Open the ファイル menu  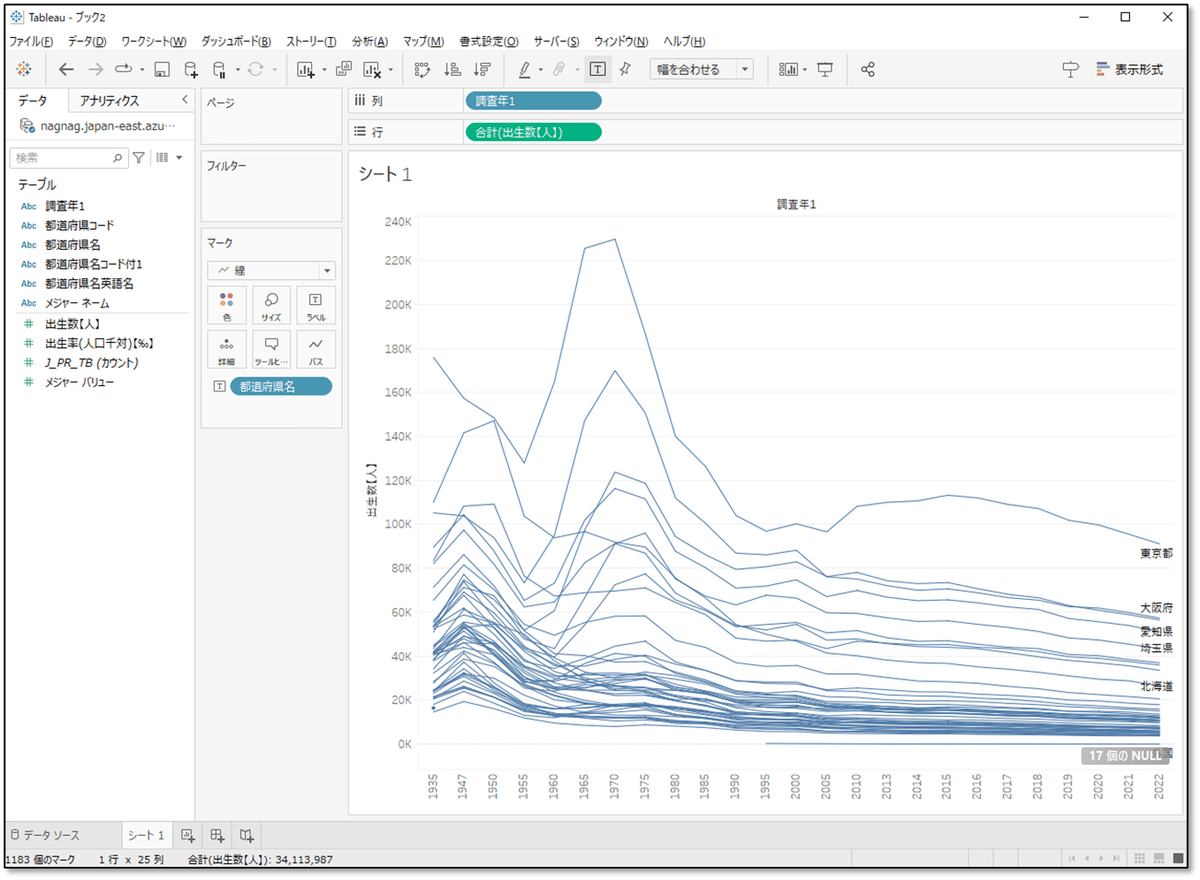pyautogui.click(x=31, y=41)
